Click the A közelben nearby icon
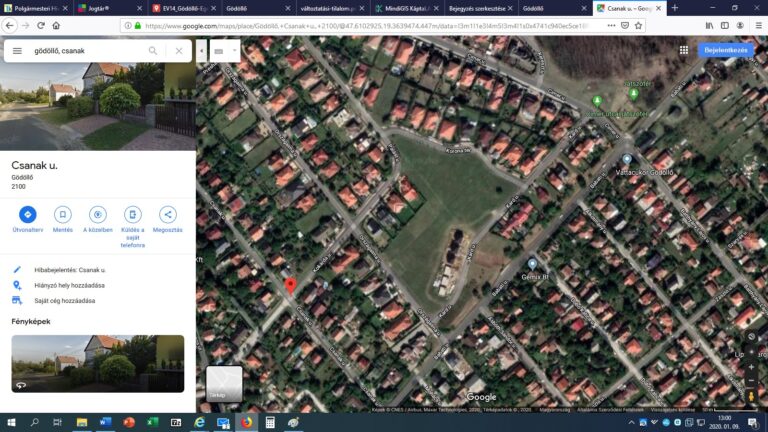 97,214
